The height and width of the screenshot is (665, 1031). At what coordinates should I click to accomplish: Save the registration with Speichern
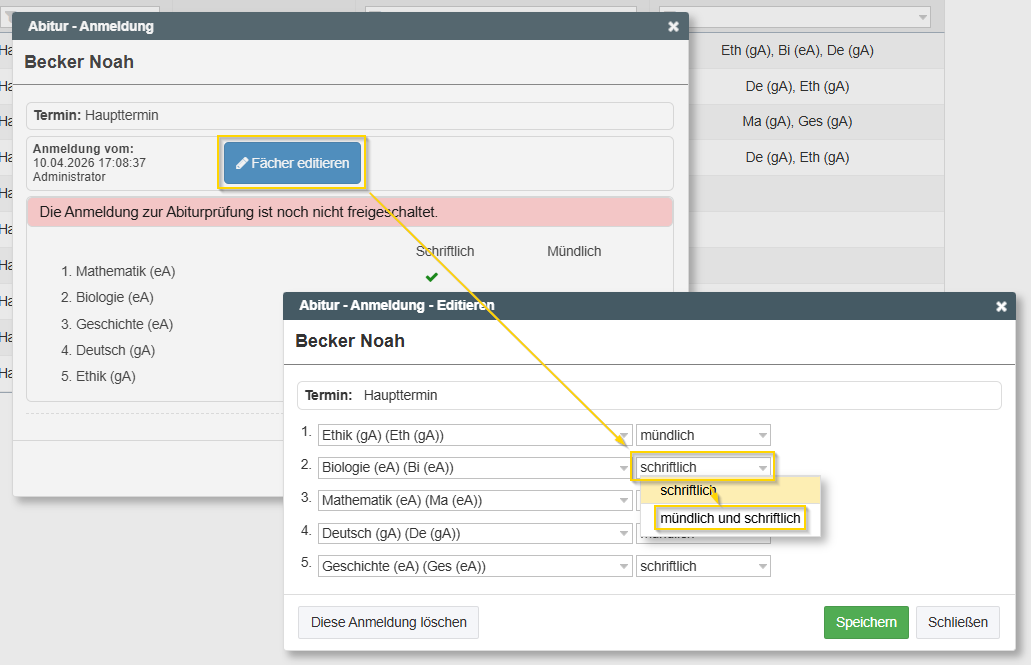(865, 622)
